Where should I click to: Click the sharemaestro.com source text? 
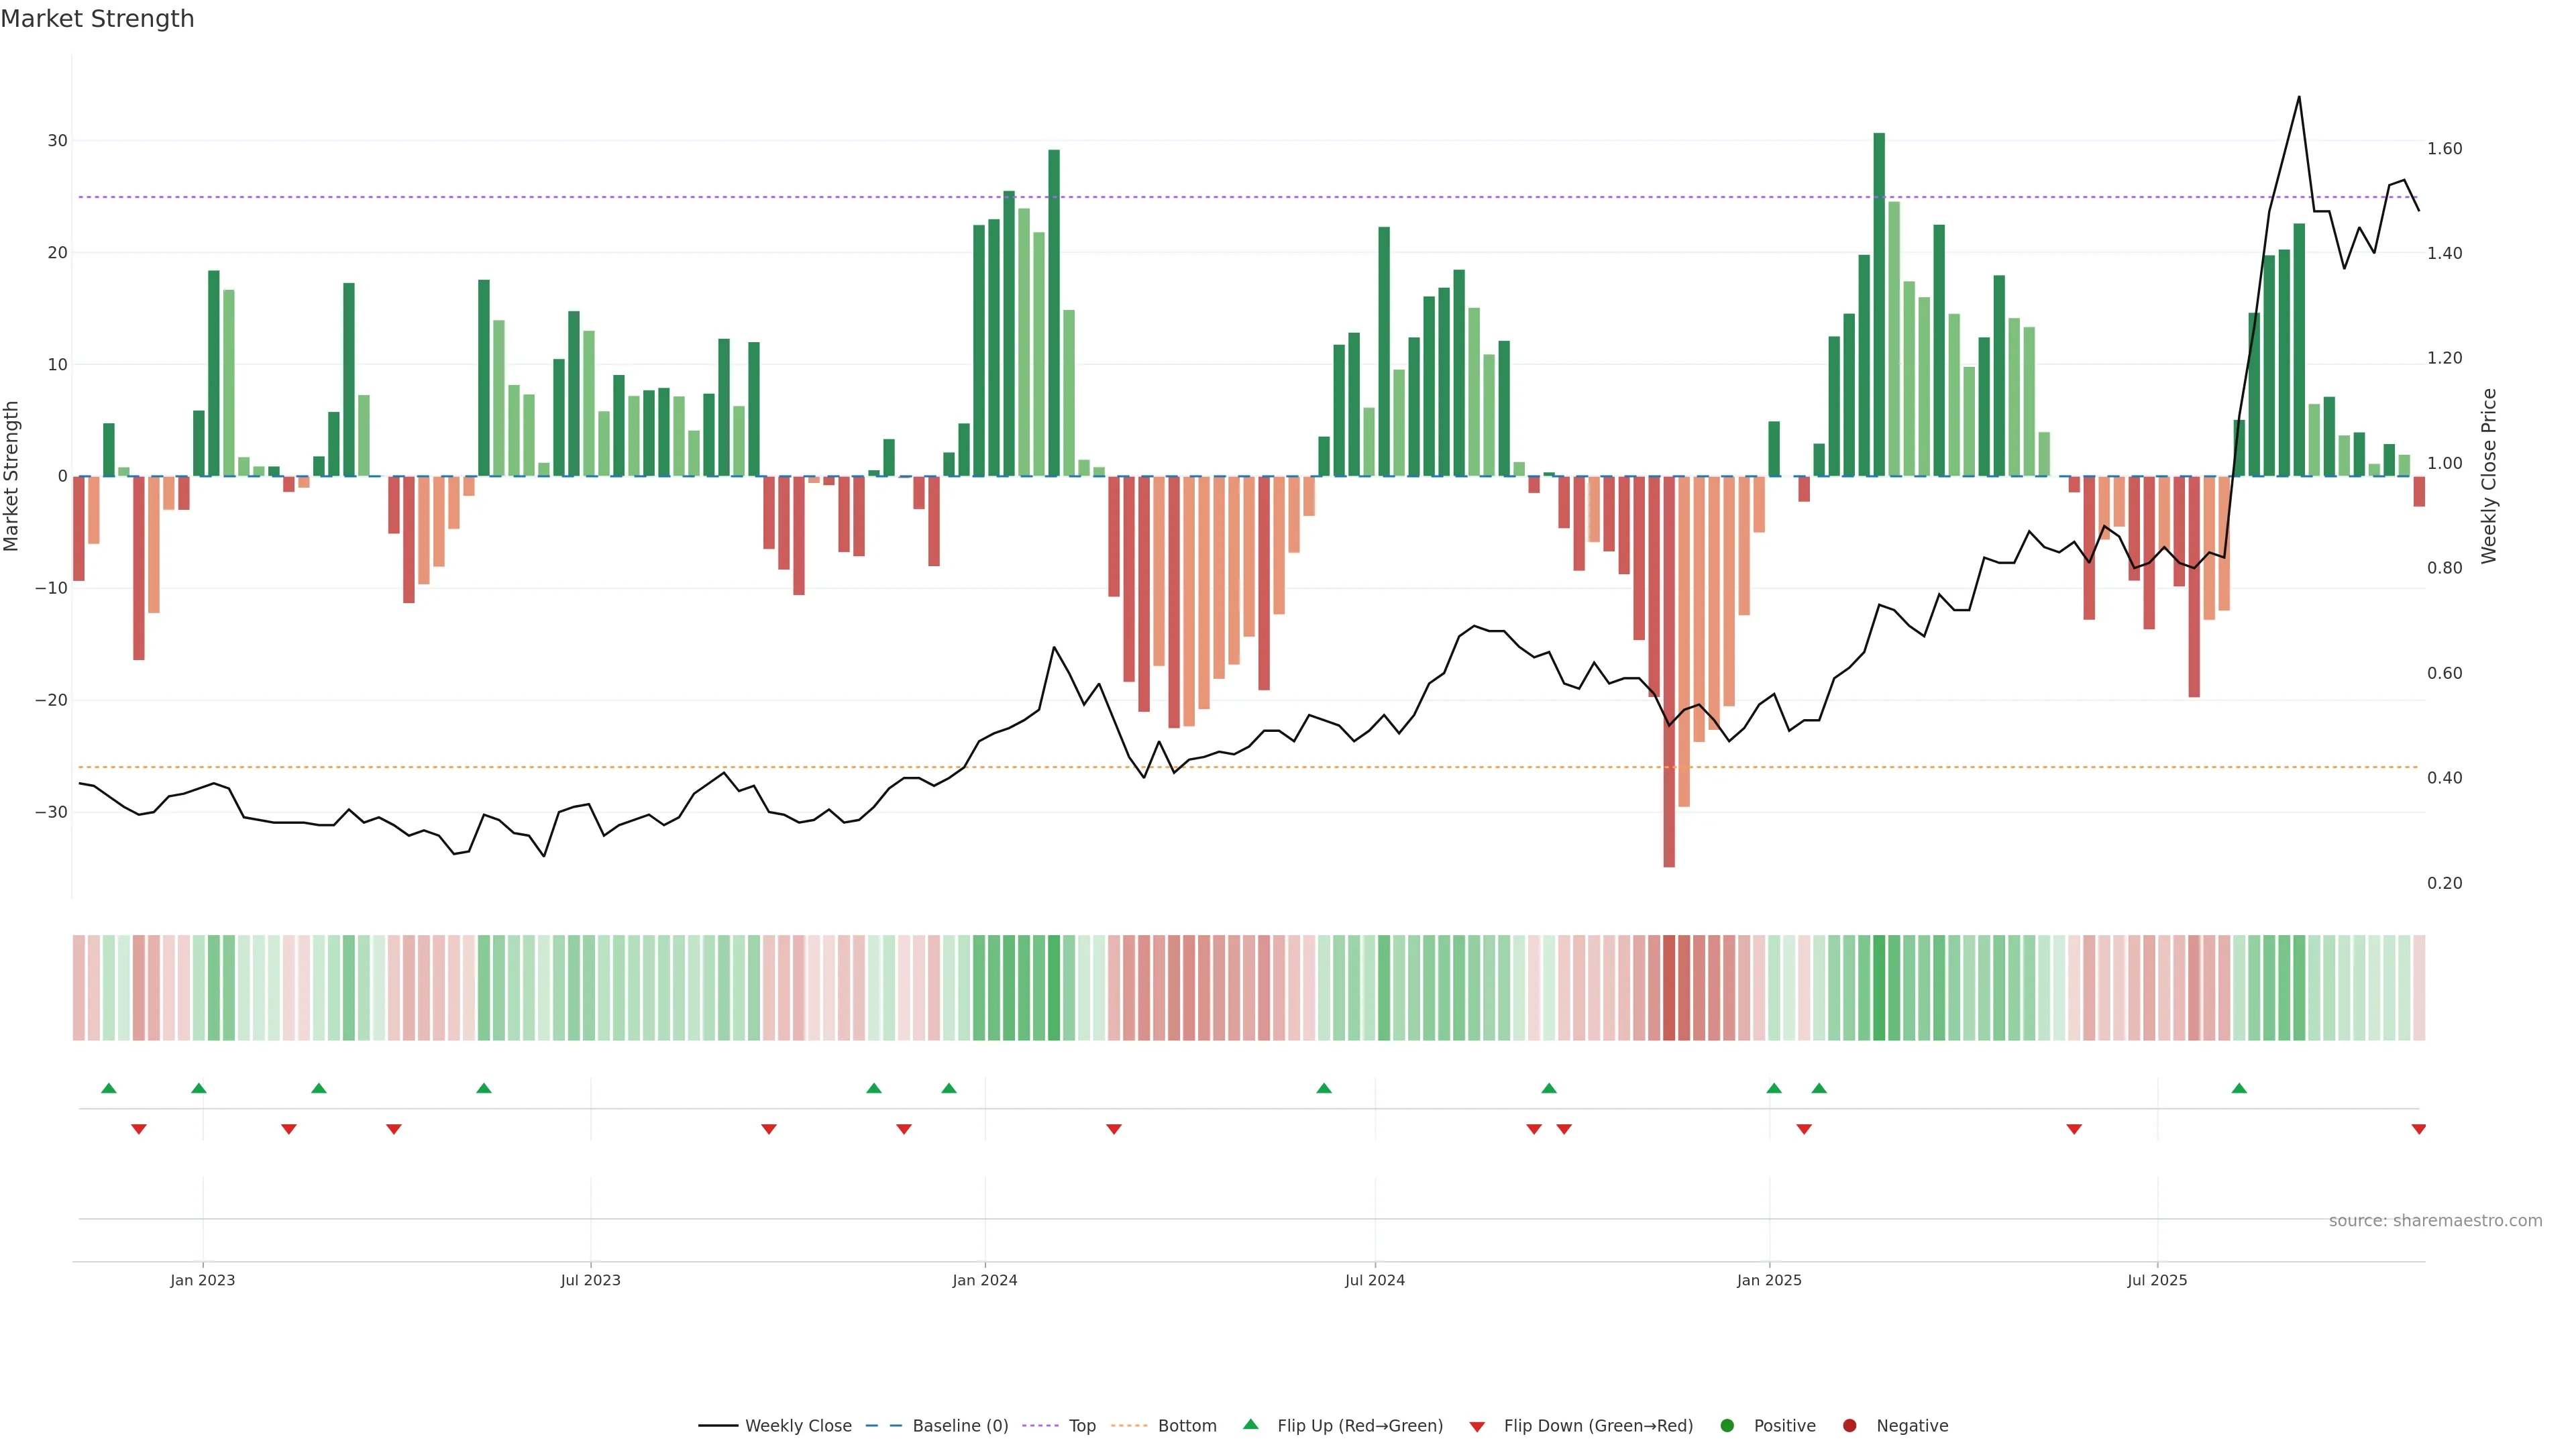click(x=2435, y=1221)
